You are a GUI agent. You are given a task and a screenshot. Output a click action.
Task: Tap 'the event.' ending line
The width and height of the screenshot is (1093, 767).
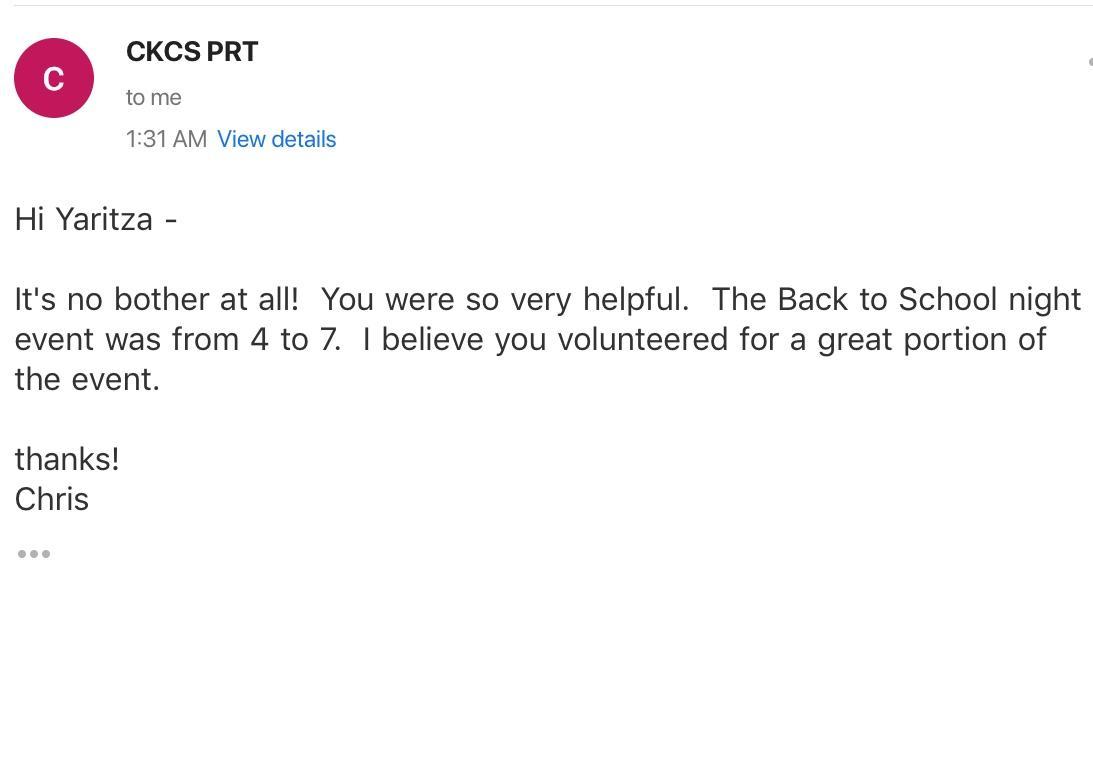87,379
